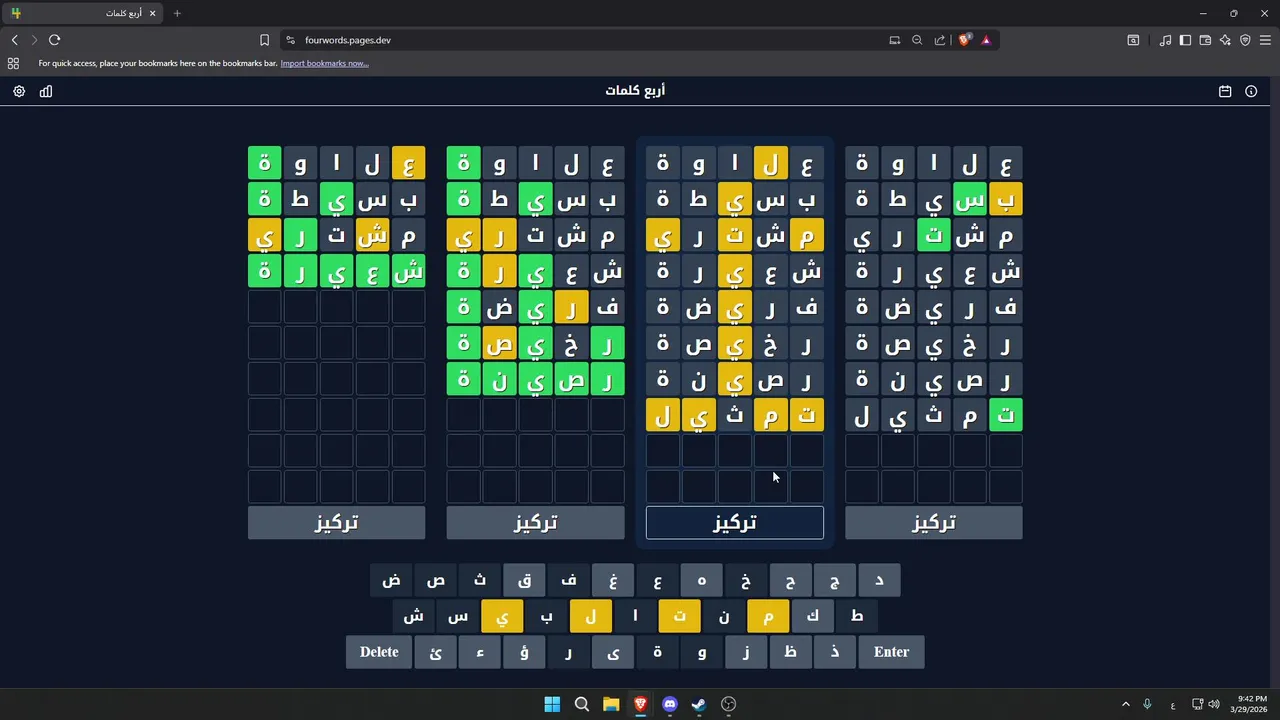Close the أربع كلمات browser tab
1280x720 pixels.
pyautogui.click(x=152, y=13)
